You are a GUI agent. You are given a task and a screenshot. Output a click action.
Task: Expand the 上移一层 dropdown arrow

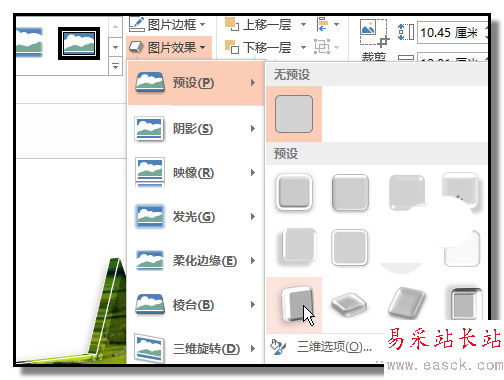click(303, 25)
